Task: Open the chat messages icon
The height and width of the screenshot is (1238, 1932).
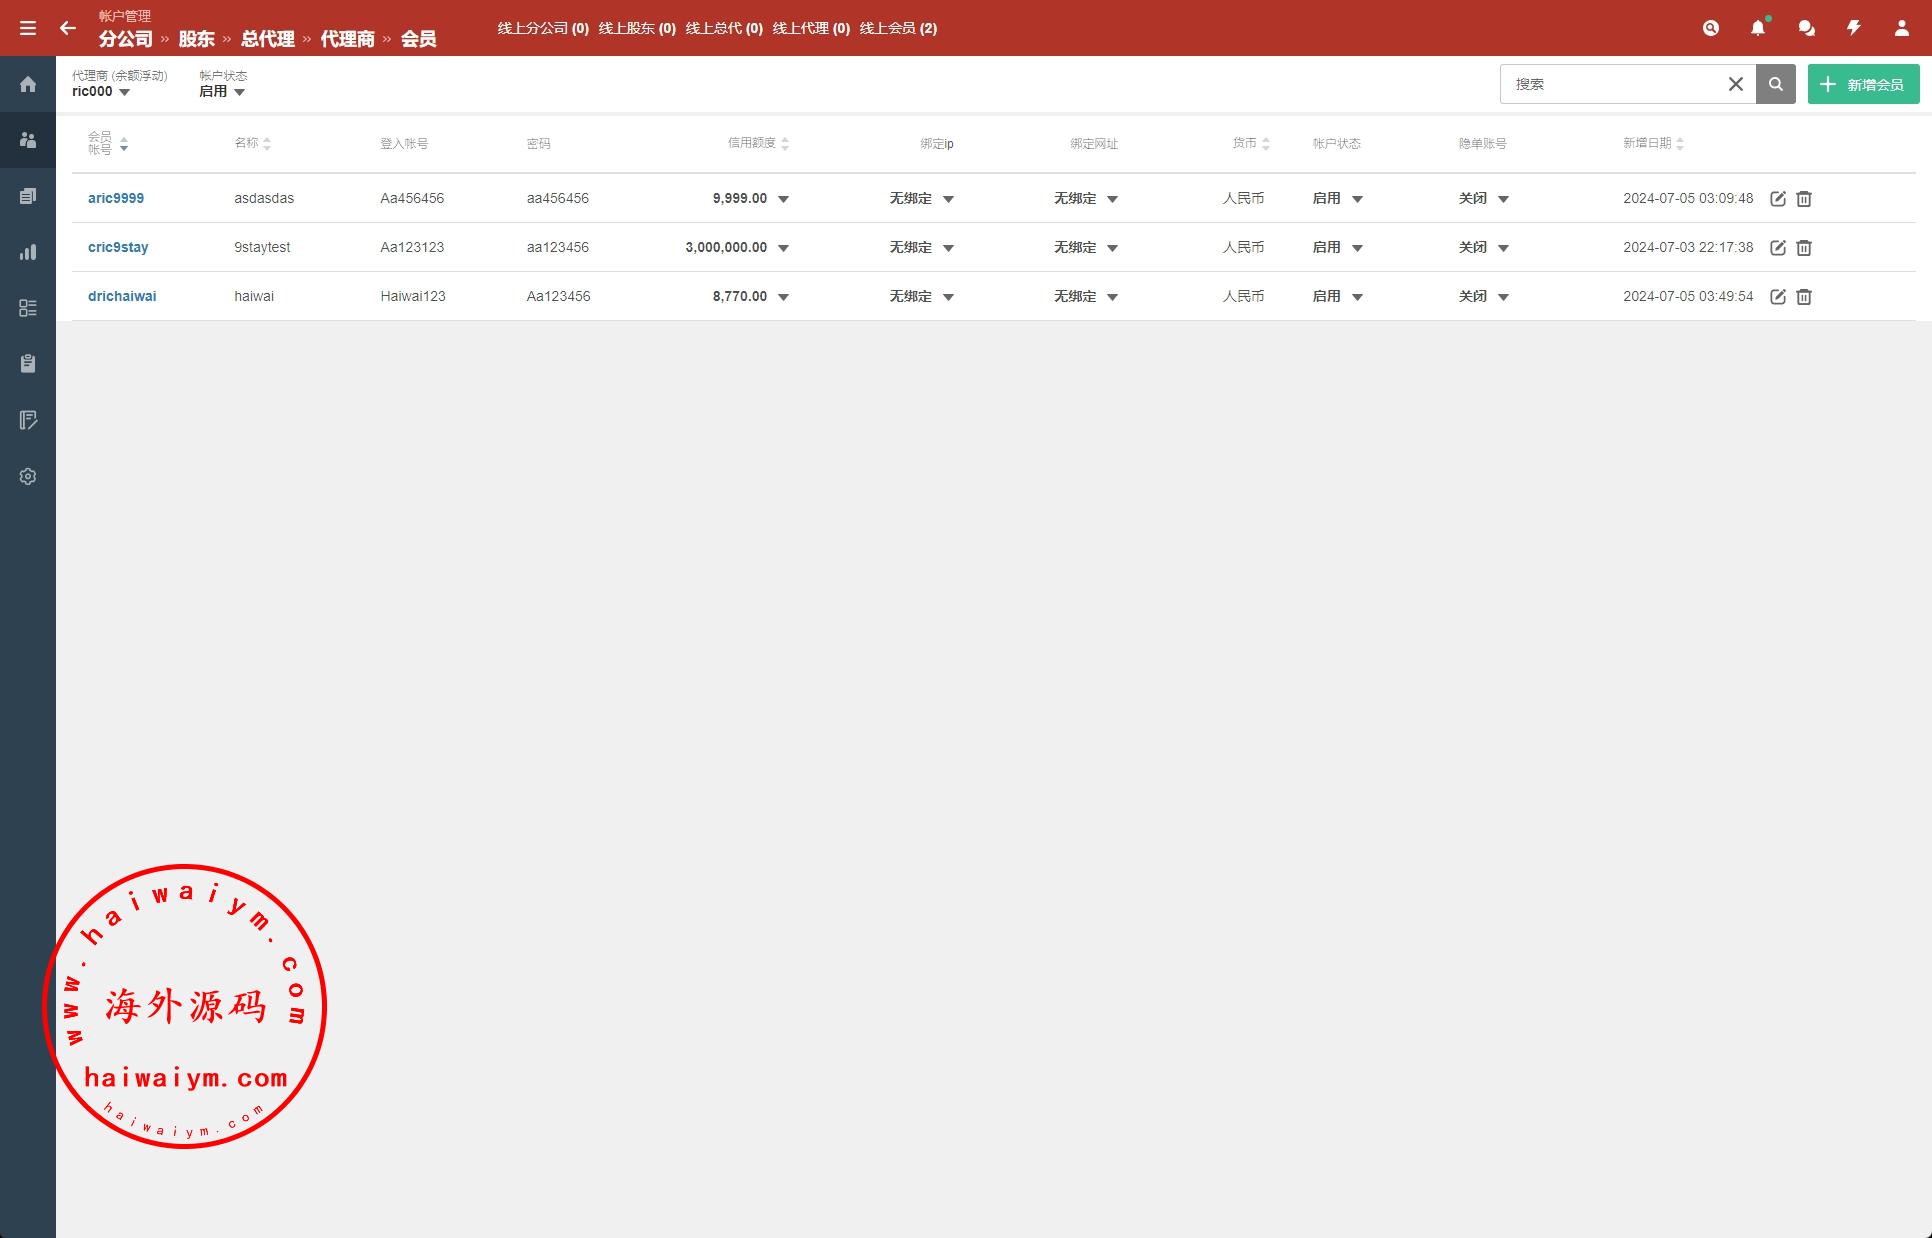Action: 1806,28
